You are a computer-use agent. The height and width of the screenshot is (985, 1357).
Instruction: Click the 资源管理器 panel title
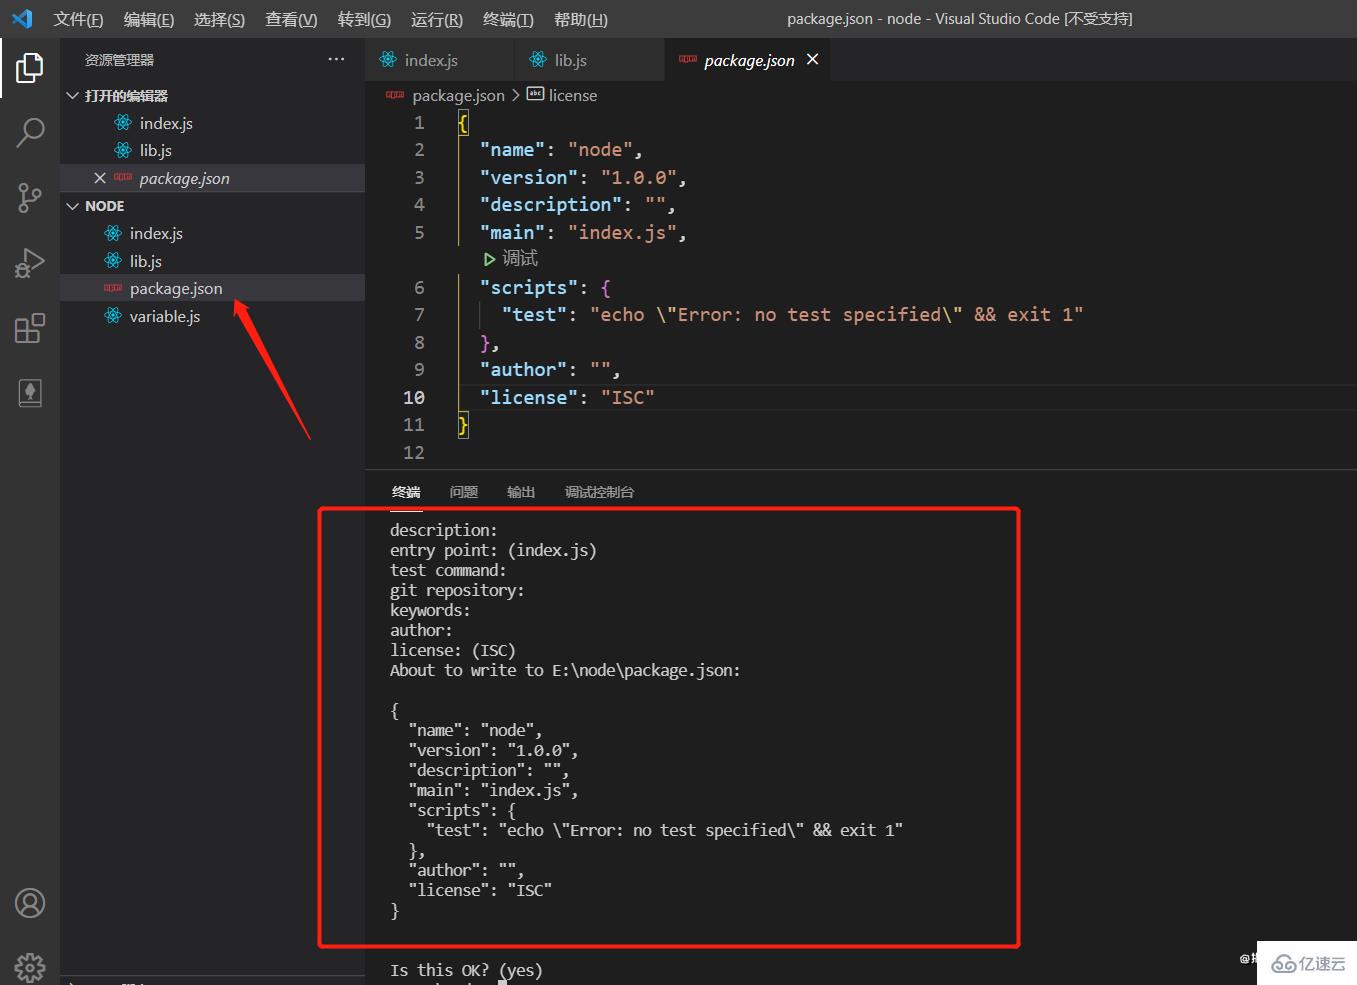click(119, 60)
